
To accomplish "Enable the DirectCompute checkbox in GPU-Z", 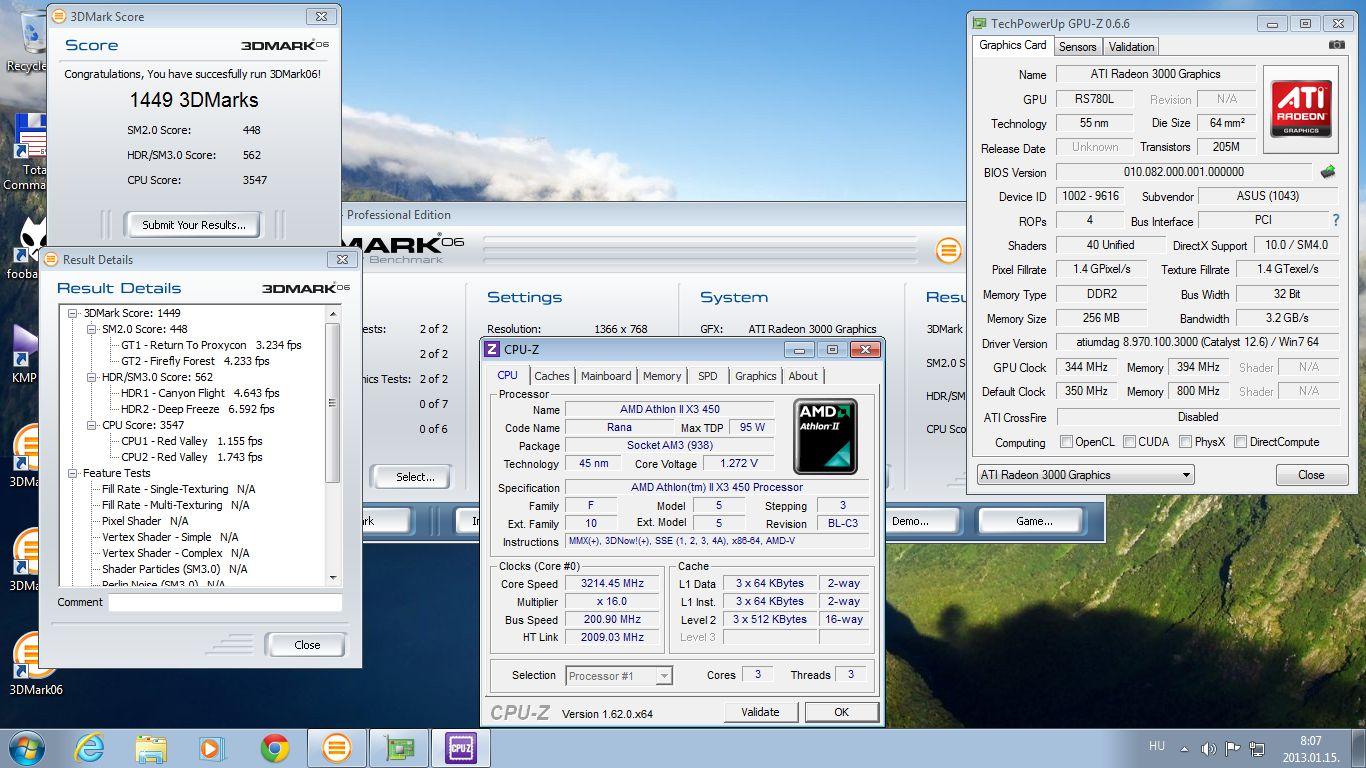I will 1240,441.
